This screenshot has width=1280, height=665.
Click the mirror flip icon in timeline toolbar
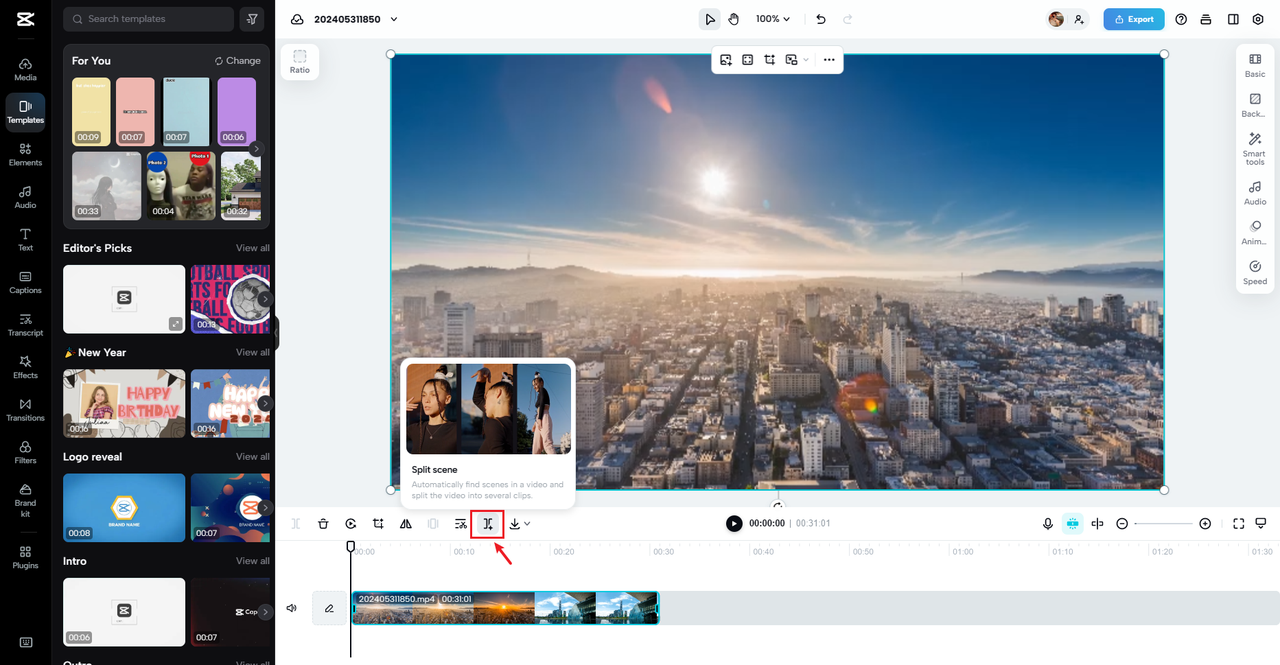(x=405, y=523)
